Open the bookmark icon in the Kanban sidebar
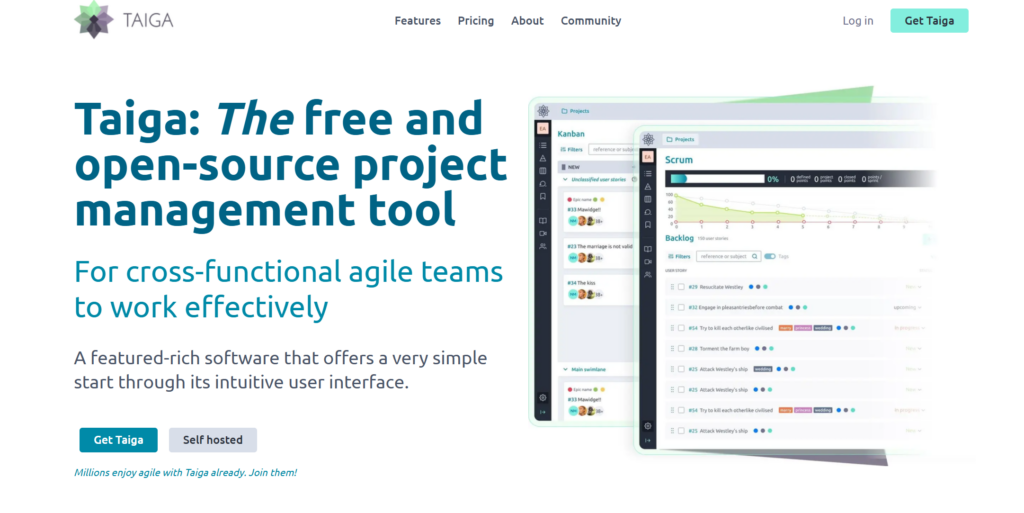 pyautogui.click(x=543, y=196)
